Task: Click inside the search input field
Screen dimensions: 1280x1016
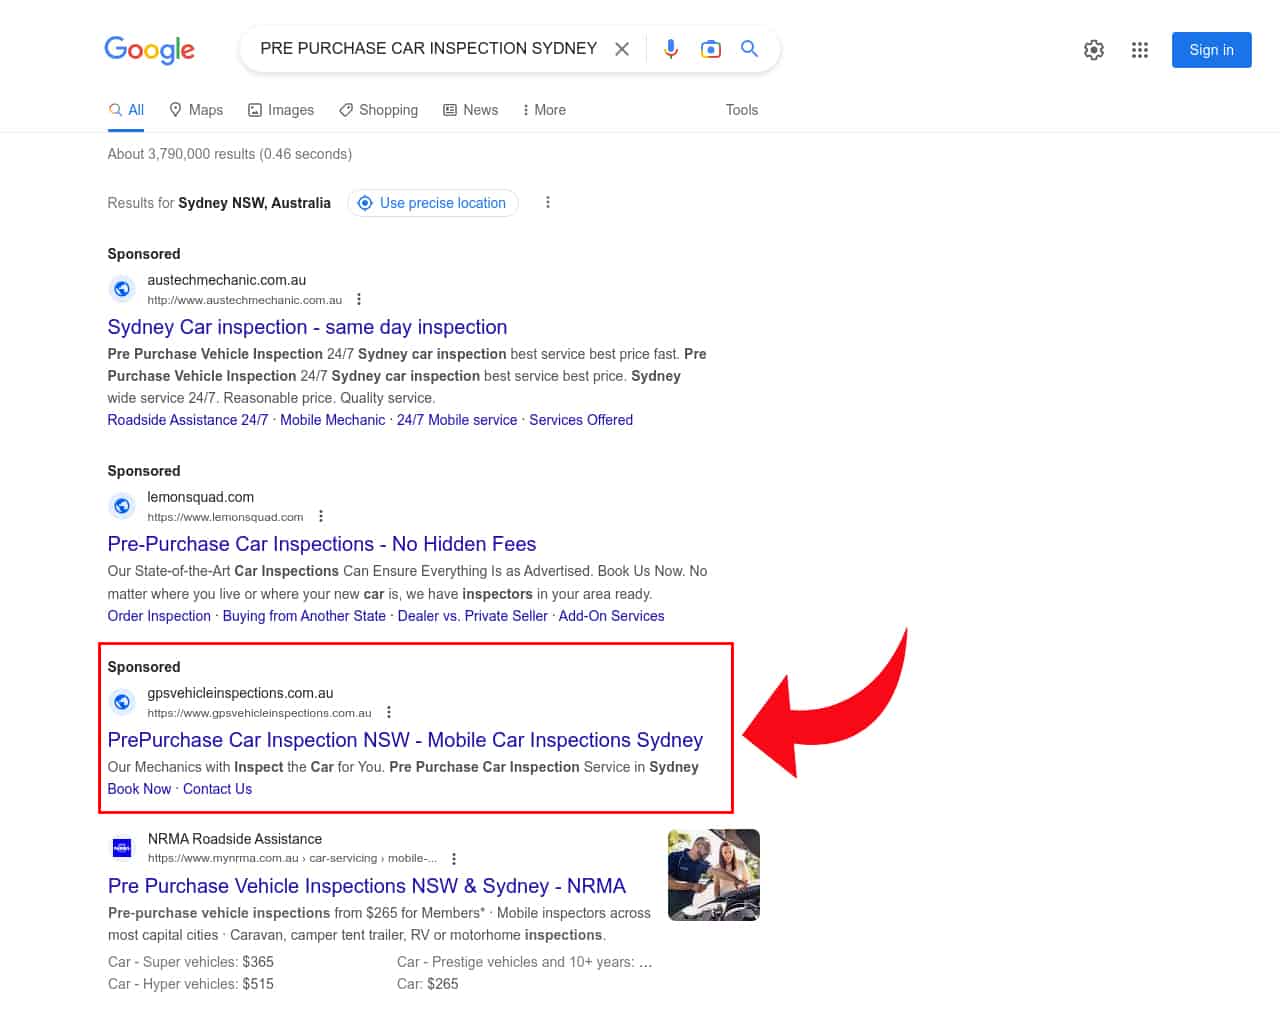Action: tap(428, 49)
